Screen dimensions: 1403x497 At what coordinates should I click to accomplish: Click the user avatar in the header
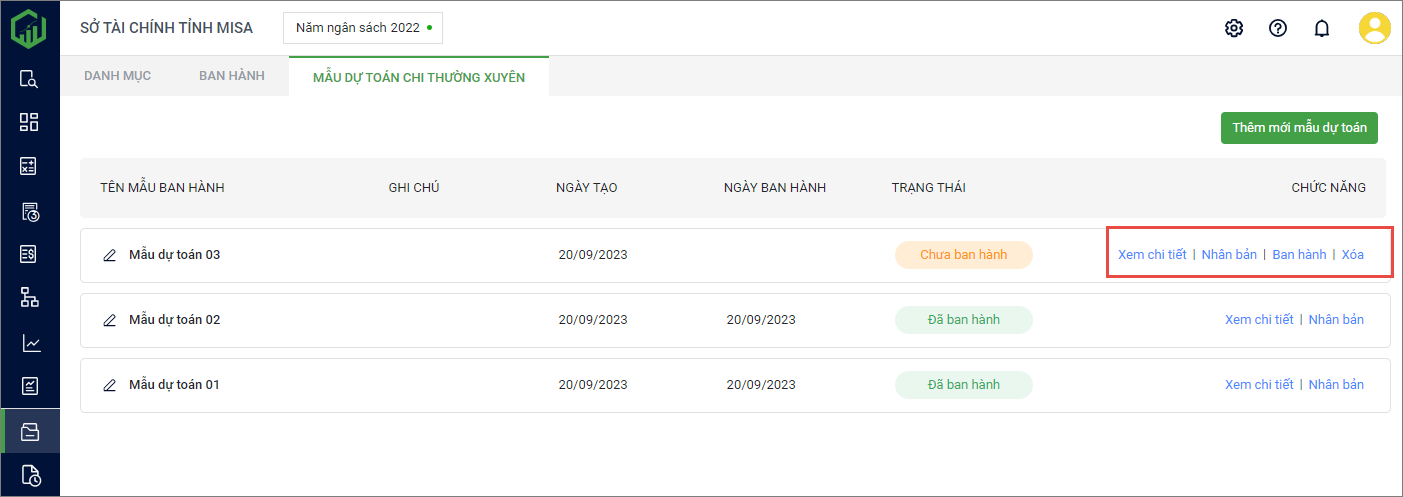1374,28
